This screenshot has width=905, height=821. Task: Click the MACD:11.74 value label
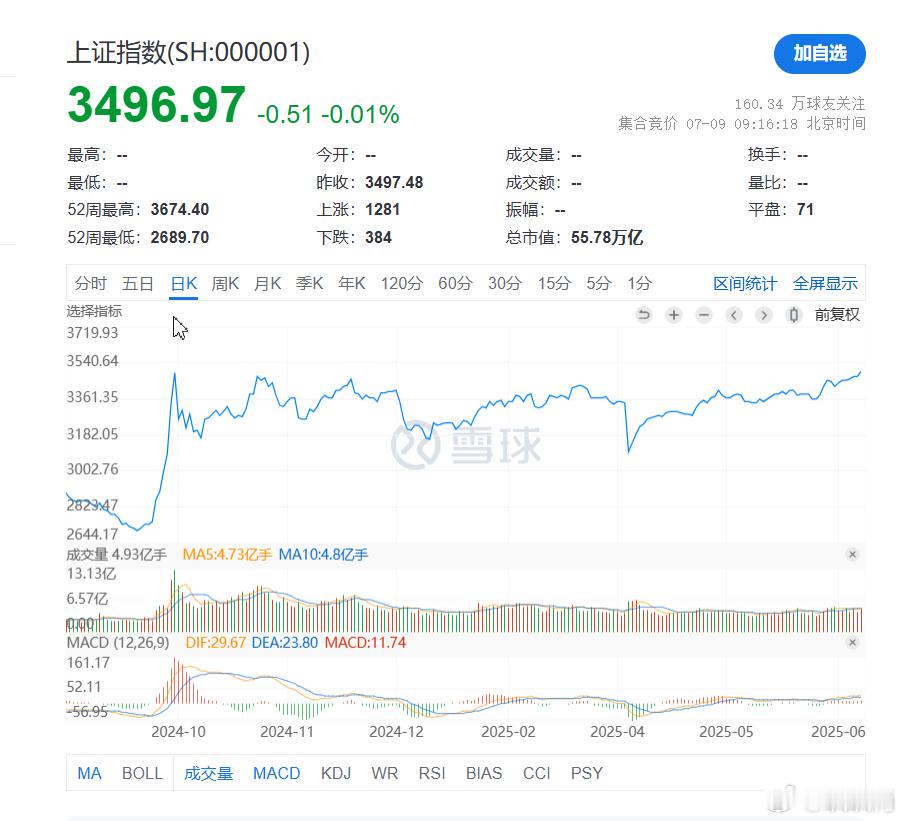365,643
